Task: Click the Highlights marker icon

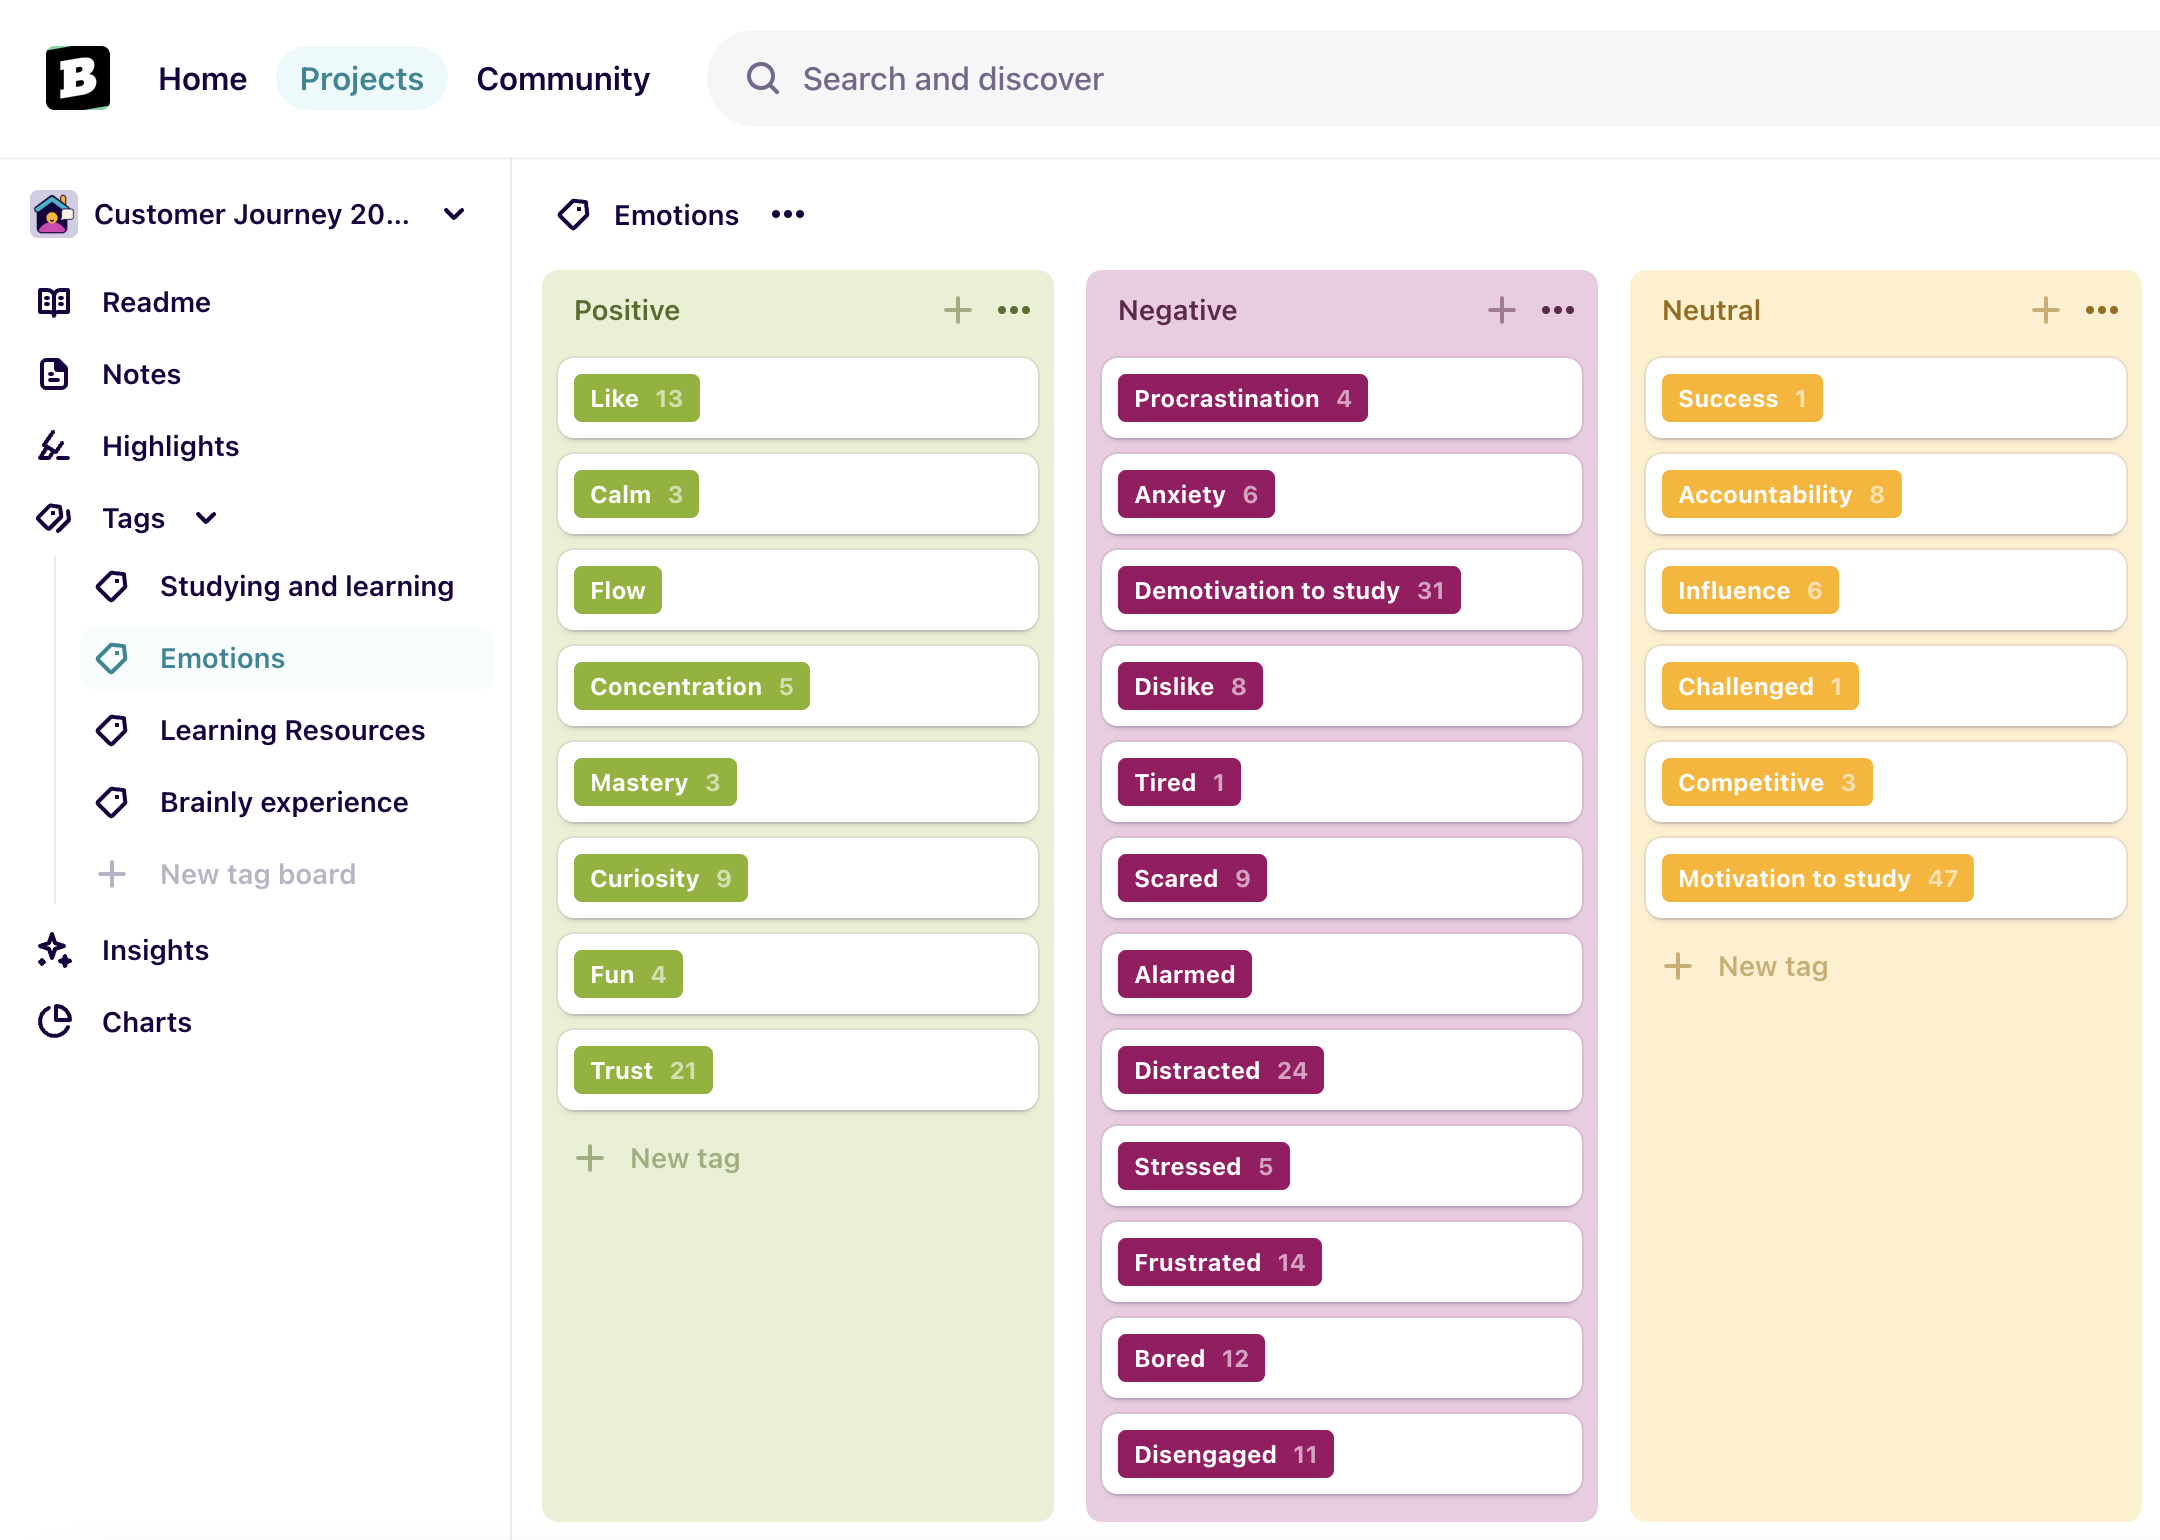Action: 54,446
